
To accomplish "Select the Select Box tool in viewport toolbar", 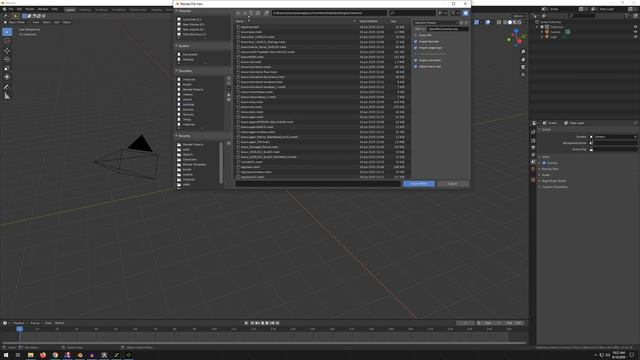I will [7, 32].
